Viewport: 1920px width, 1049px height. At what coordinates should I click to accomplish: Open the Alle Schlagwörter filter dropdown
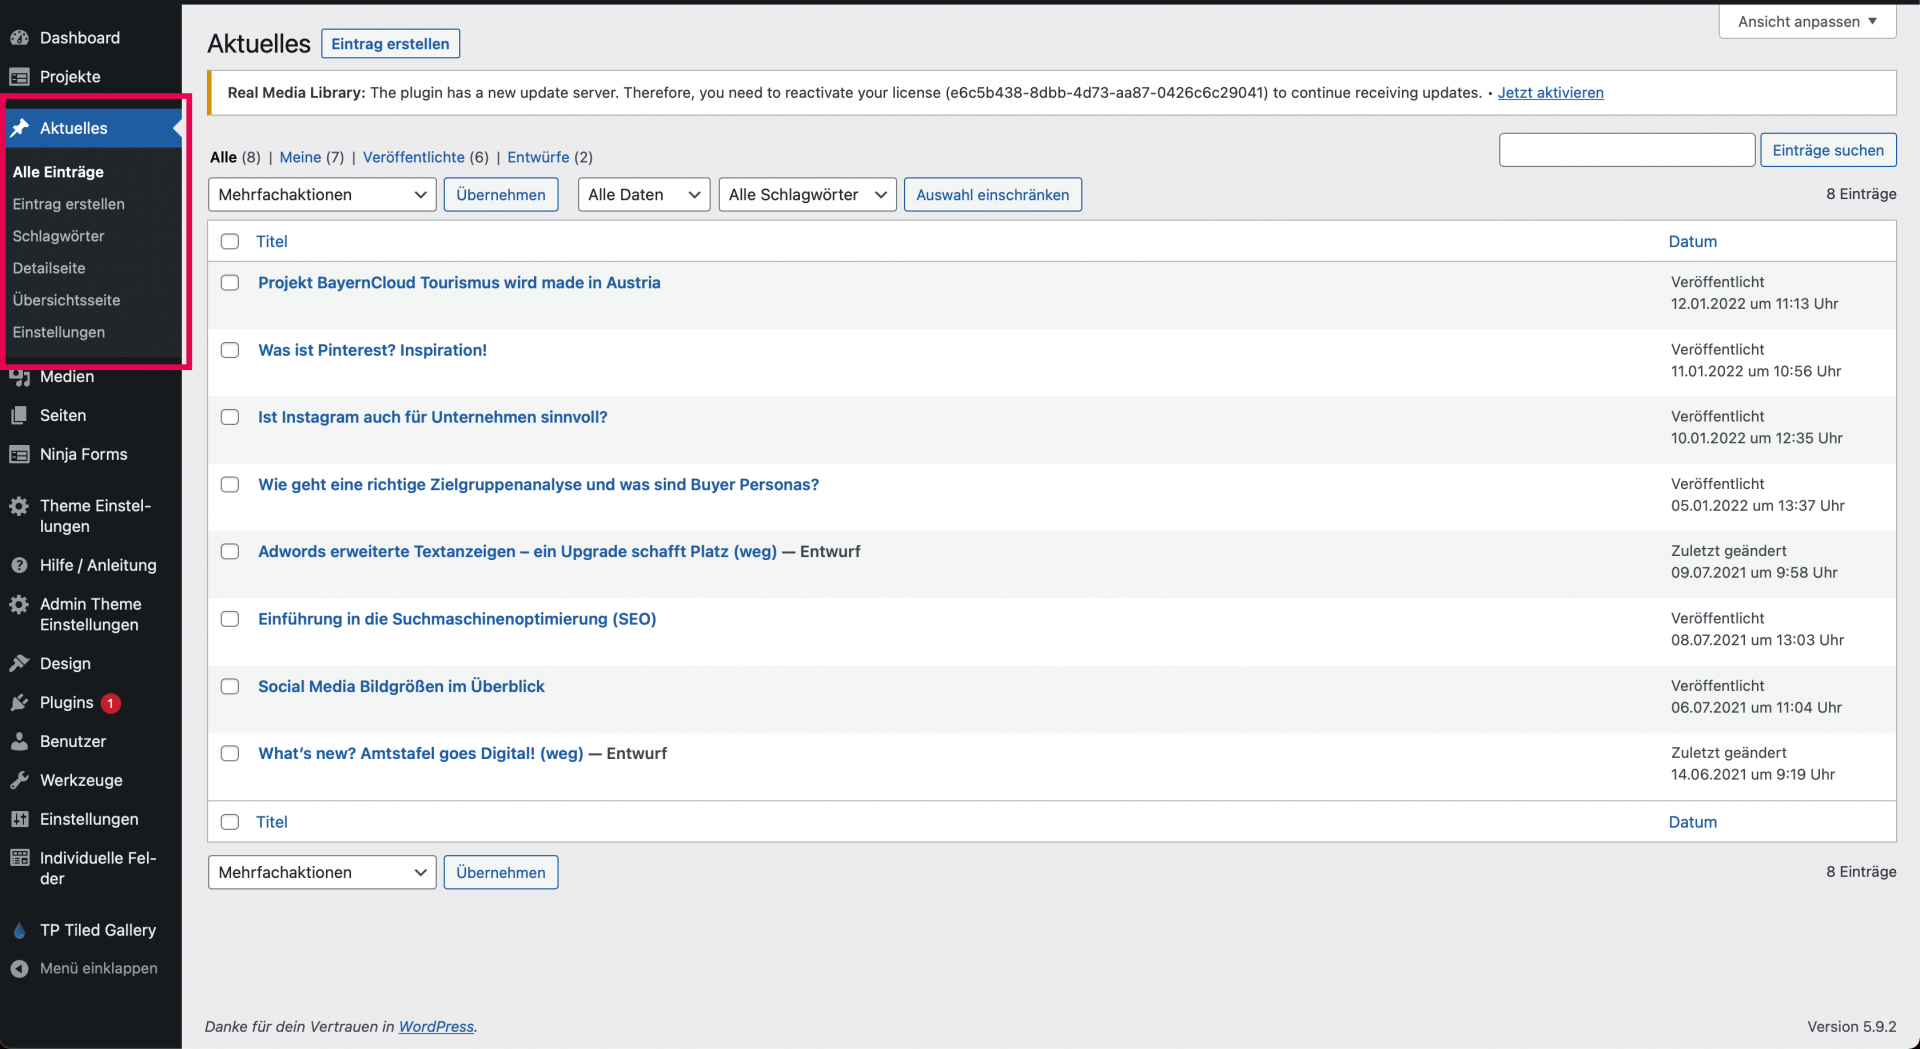pyautogui.click(x=806, y=195)
